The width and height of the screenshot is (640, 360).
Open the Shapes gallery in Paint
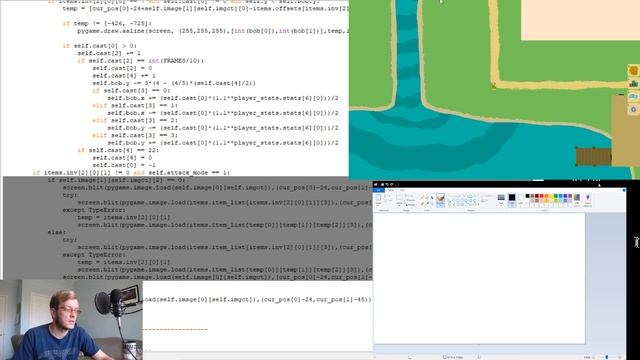462,200
